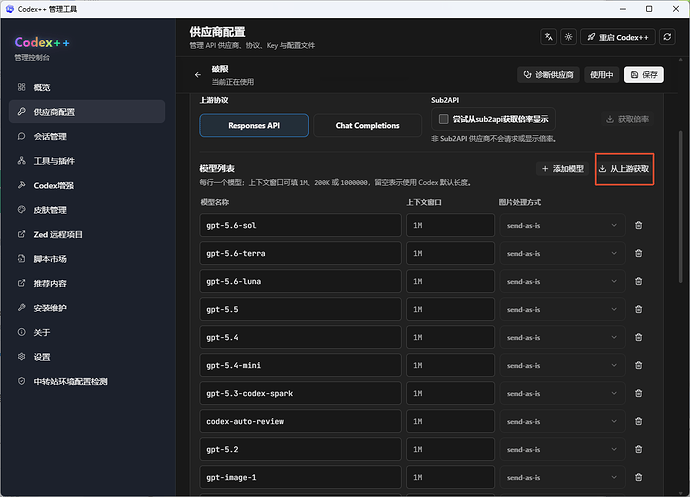The width and height of the screenshot is (690, 497).
Task: Open Codex增强 in the sidebar
Action: [87, 185]
